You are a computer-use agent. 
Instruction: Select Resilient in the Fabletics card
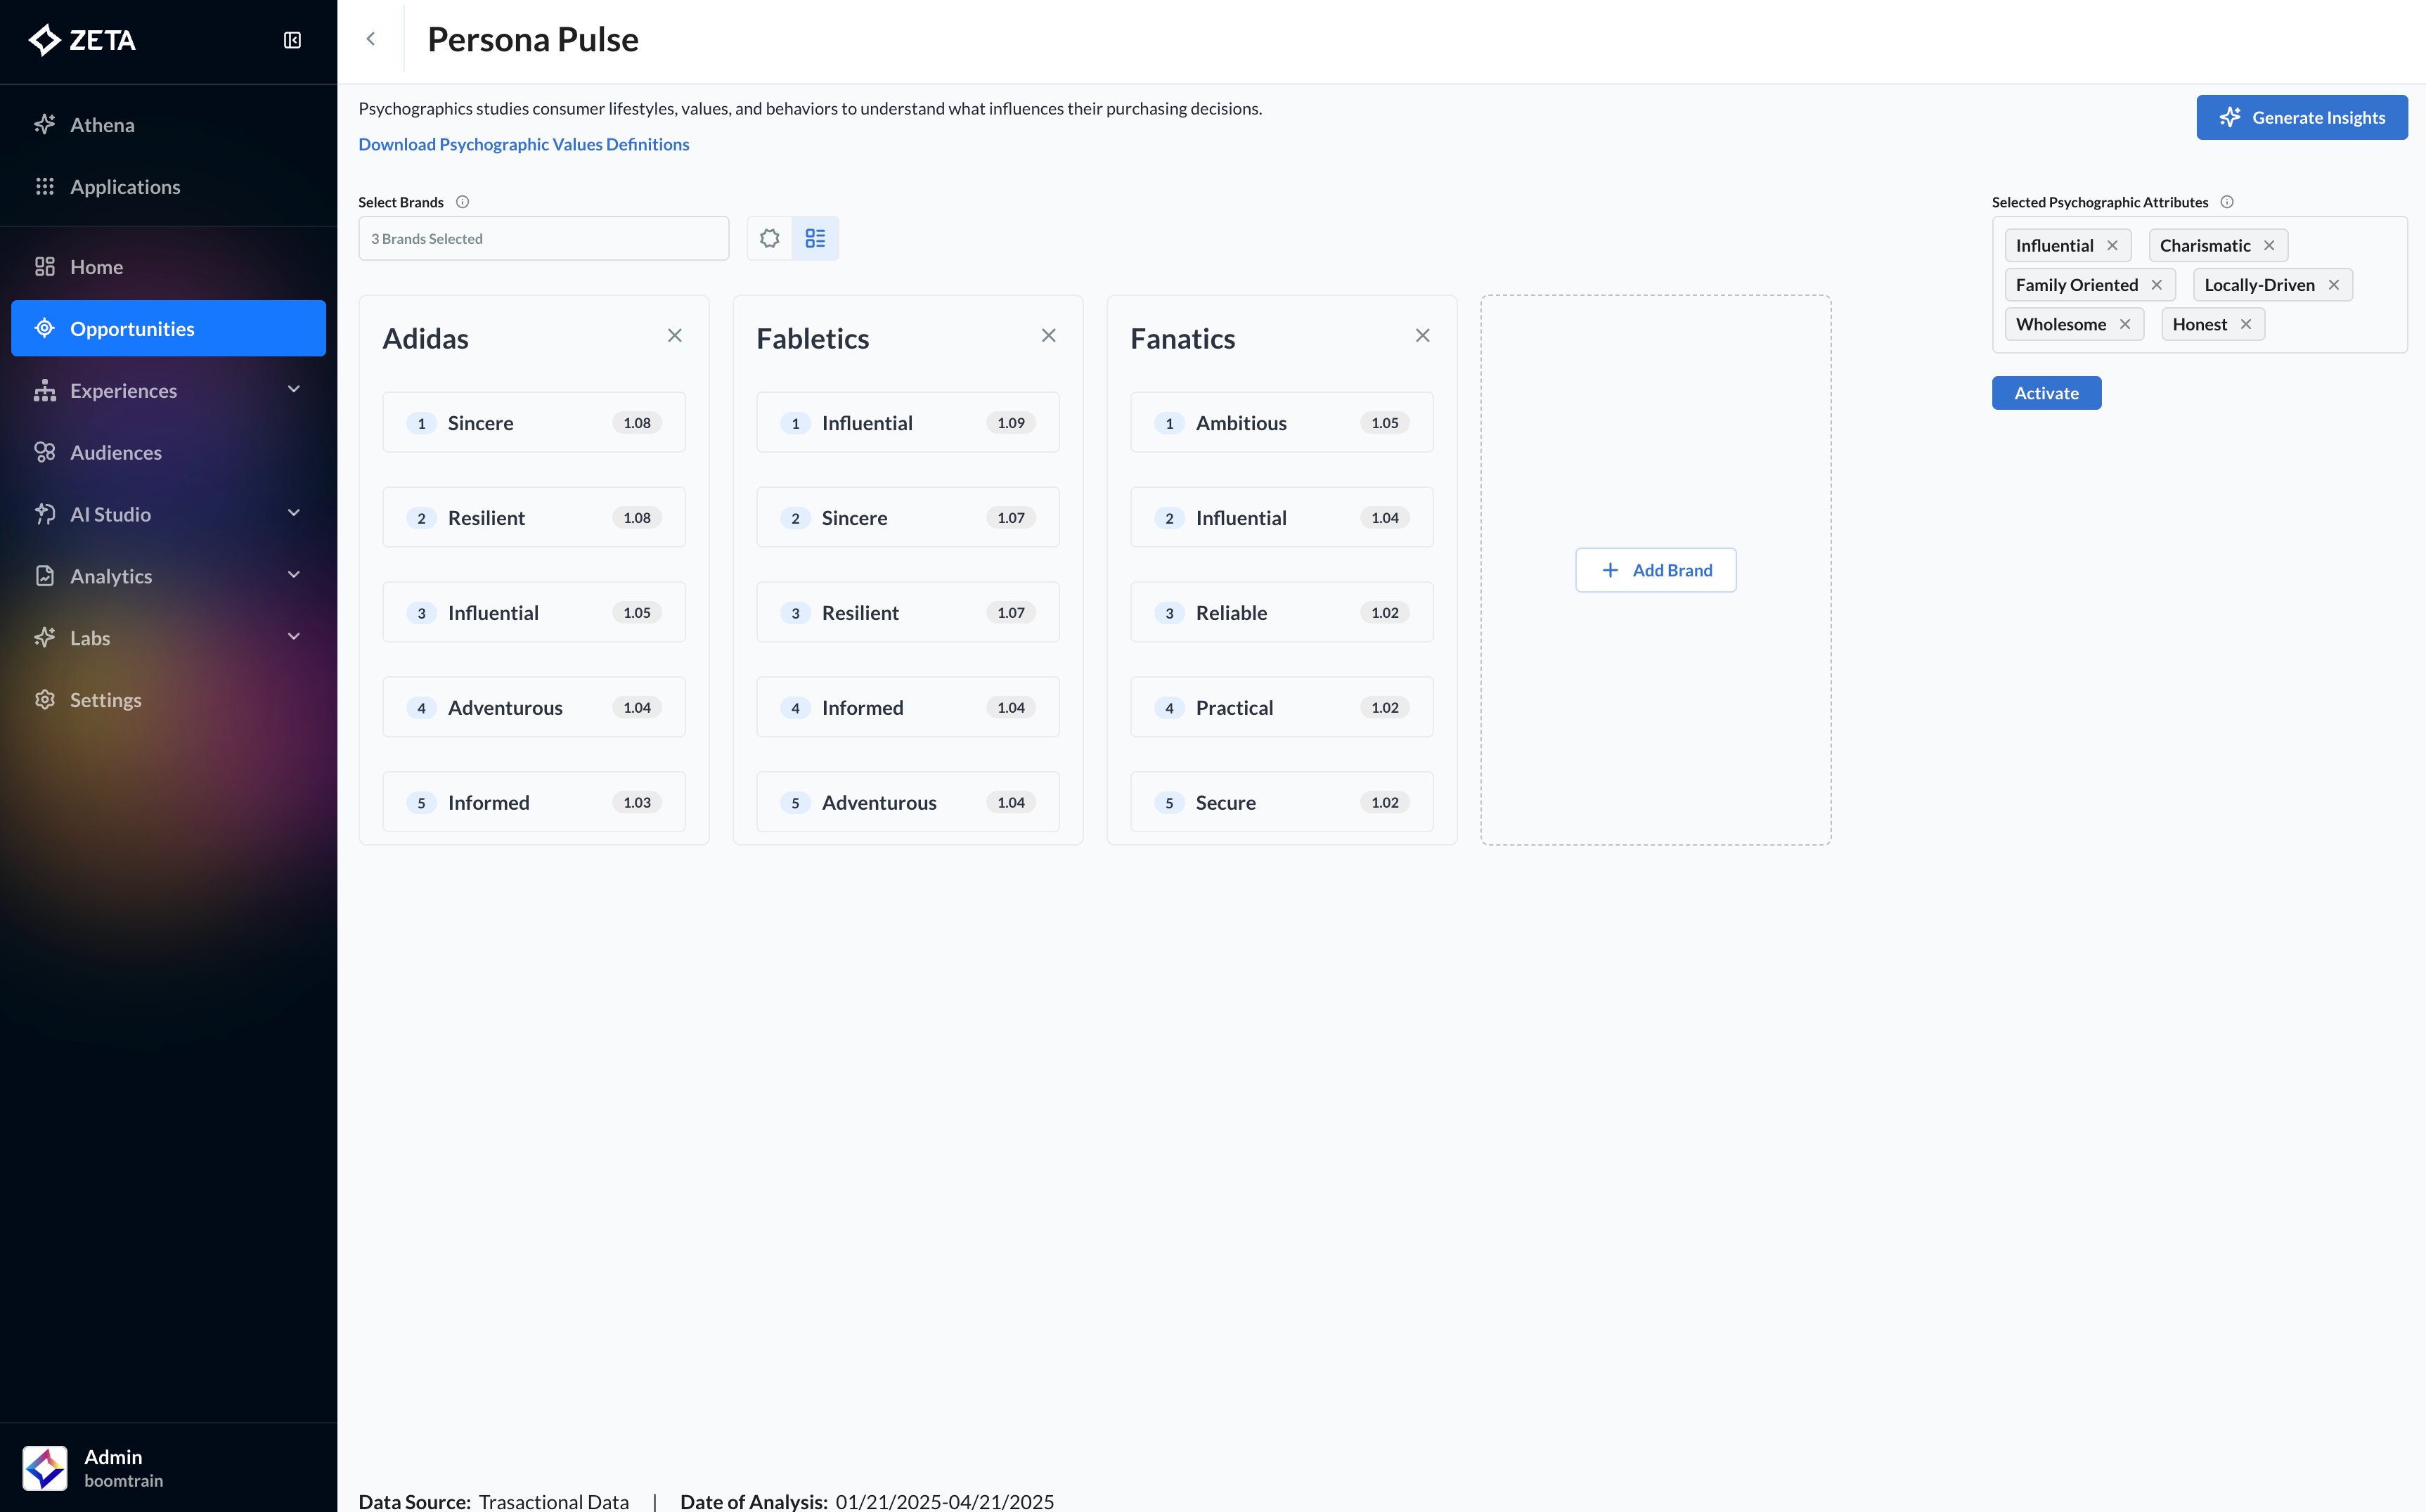[908, 613]
